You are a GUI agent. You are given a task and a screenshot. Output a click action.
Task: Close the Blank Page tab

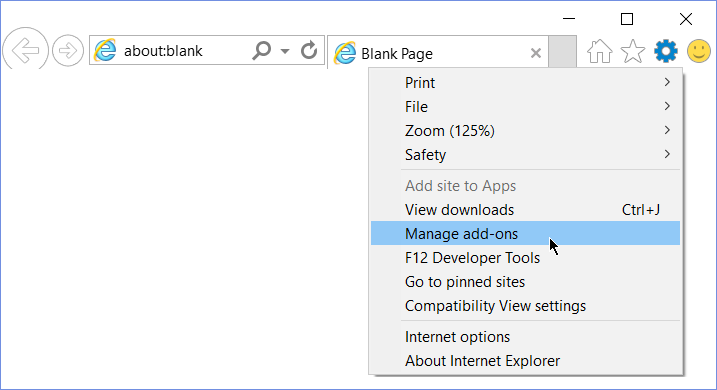click(x=536, y=53)
